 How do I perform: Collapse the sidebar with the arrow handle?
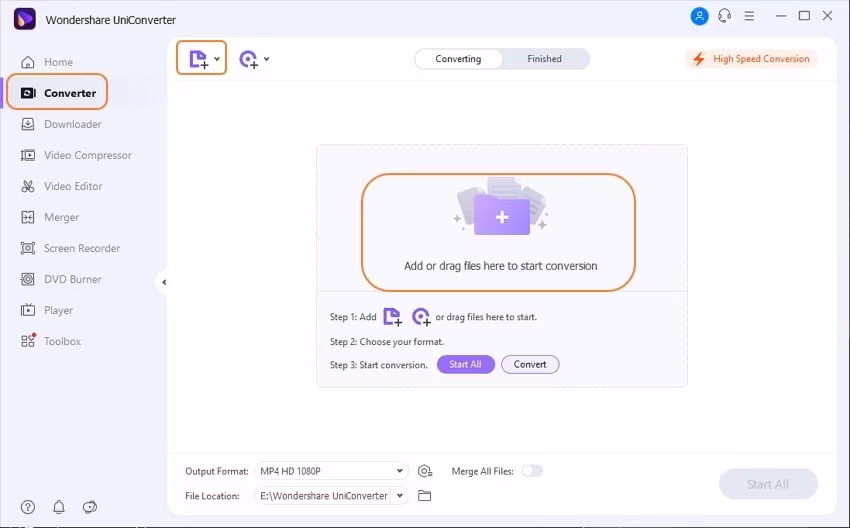coord(164,282)
